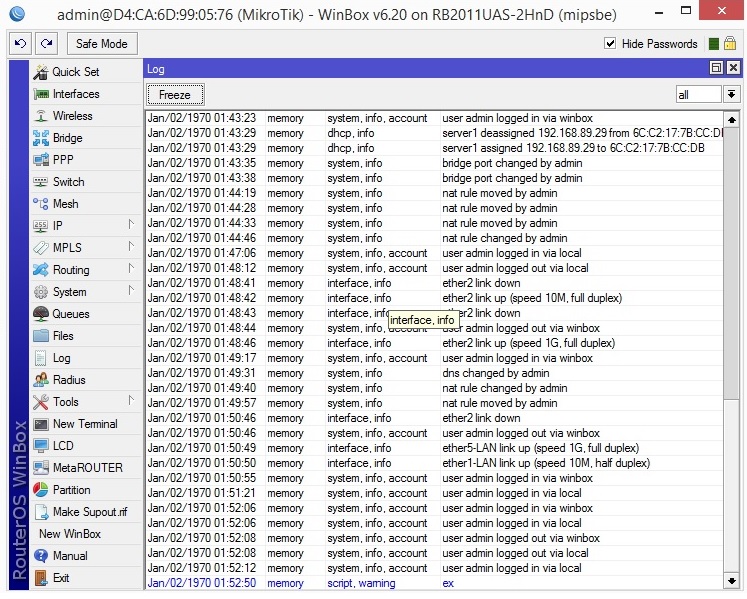Click the yellow padlock icon
The height and width of the screenshot is (599, 747).
(730, 43)
